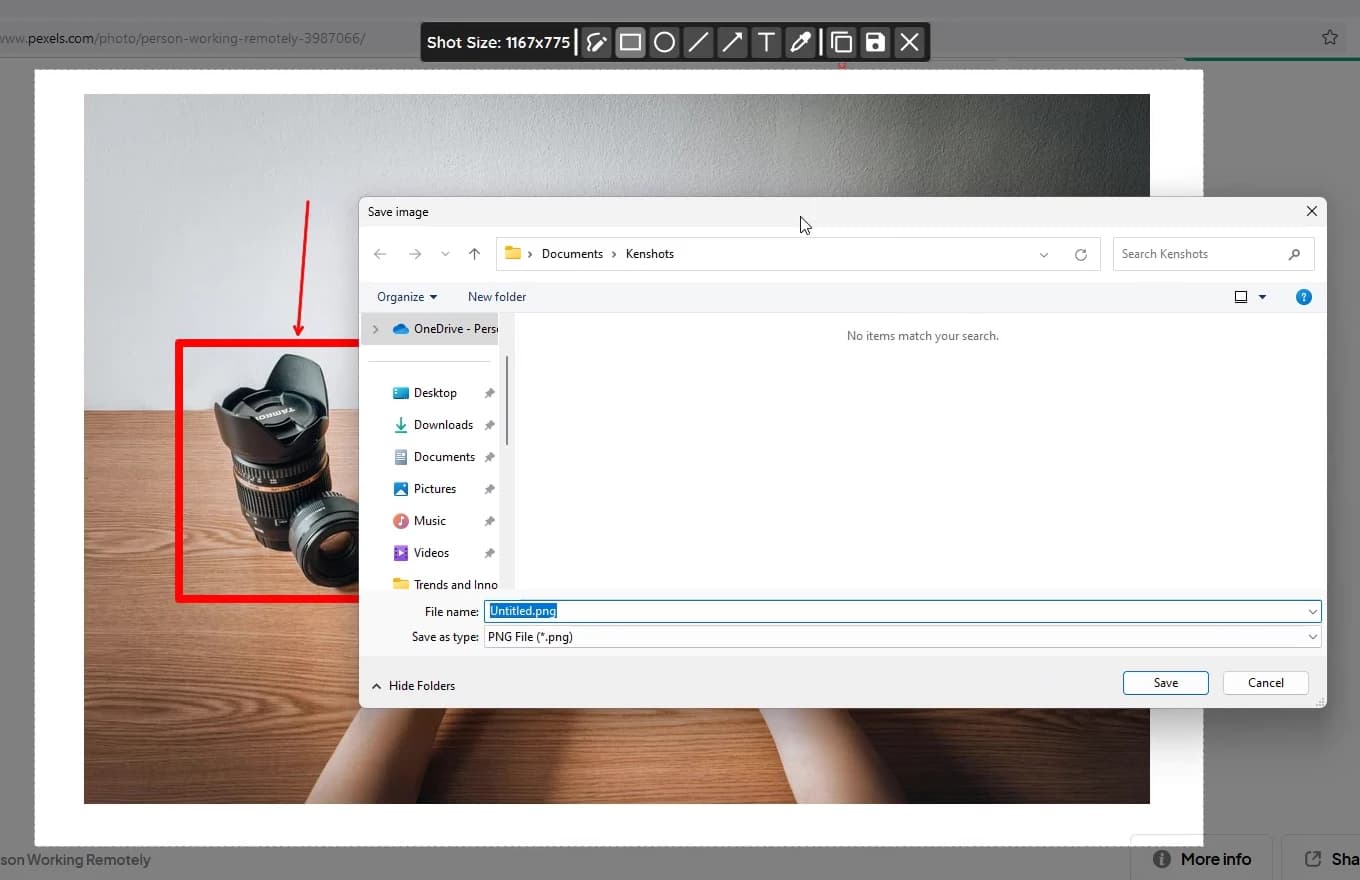Refresh the Kenshots folder view
1360x880 pixels.
1080,255
